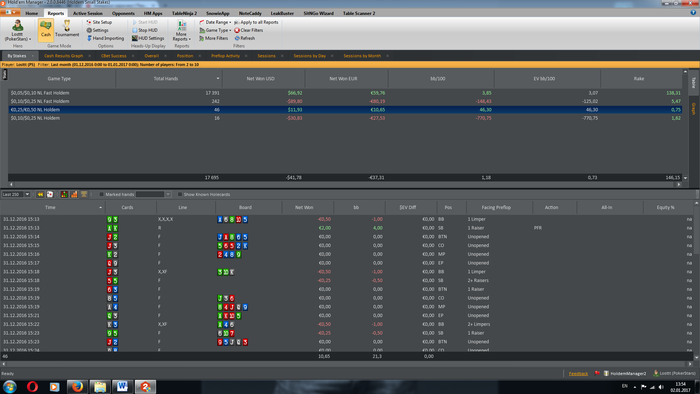Click Clear Filters icon

tap(237, 30)
